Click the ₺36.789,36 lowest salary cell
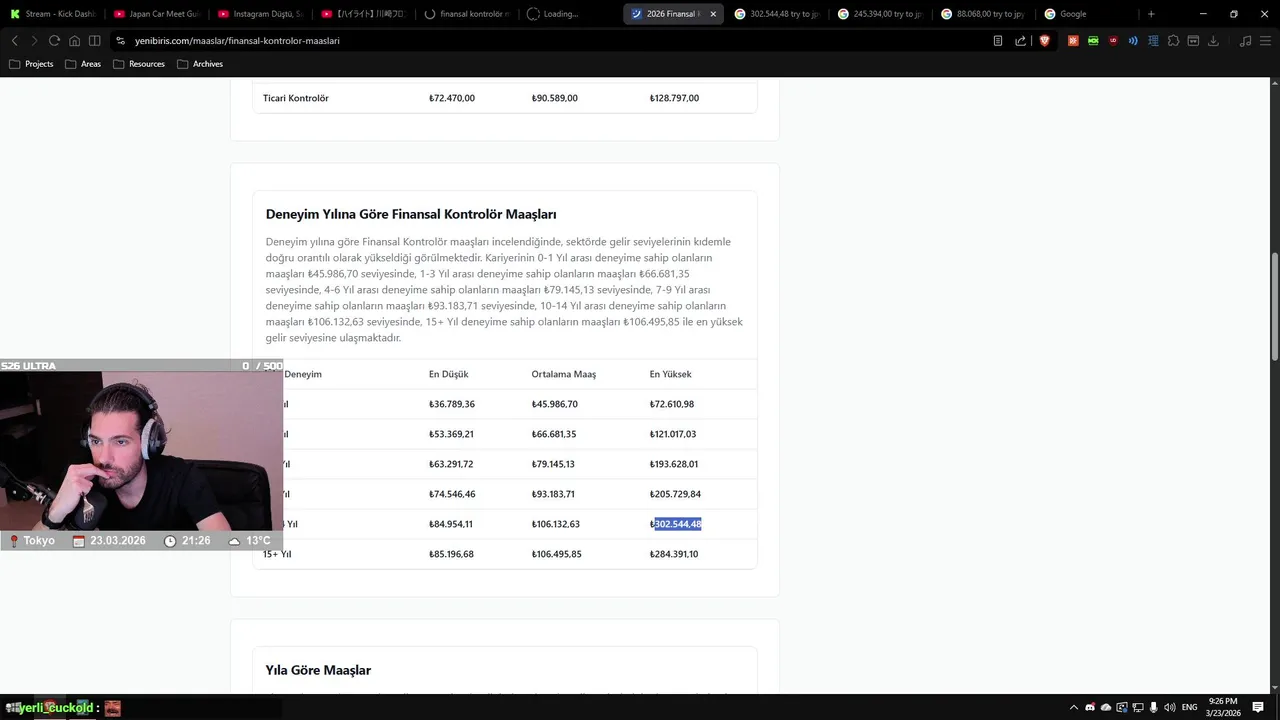The image size is (1280, 720). click(452, 404)
